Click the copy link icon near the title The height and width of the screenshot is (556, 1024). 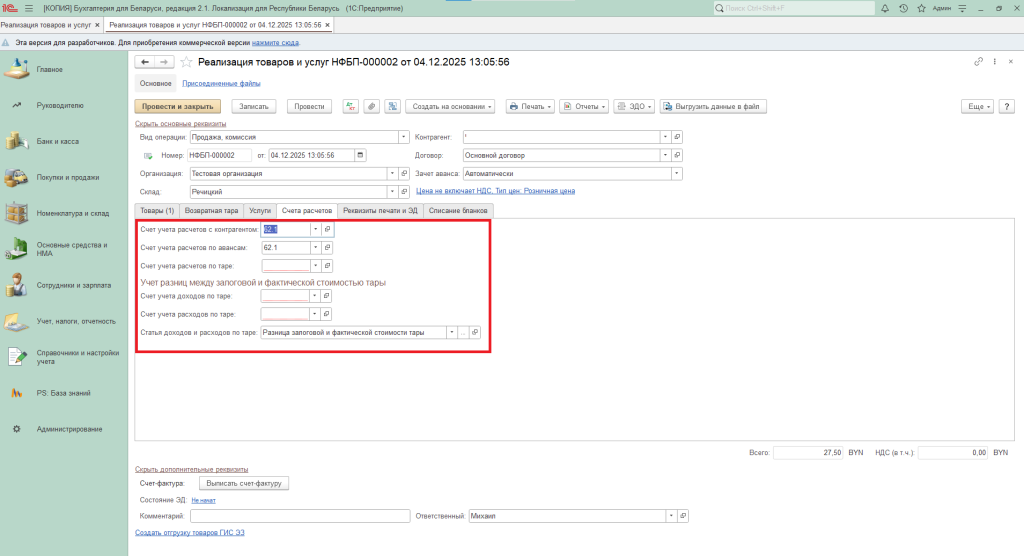(x=978, y=62)
